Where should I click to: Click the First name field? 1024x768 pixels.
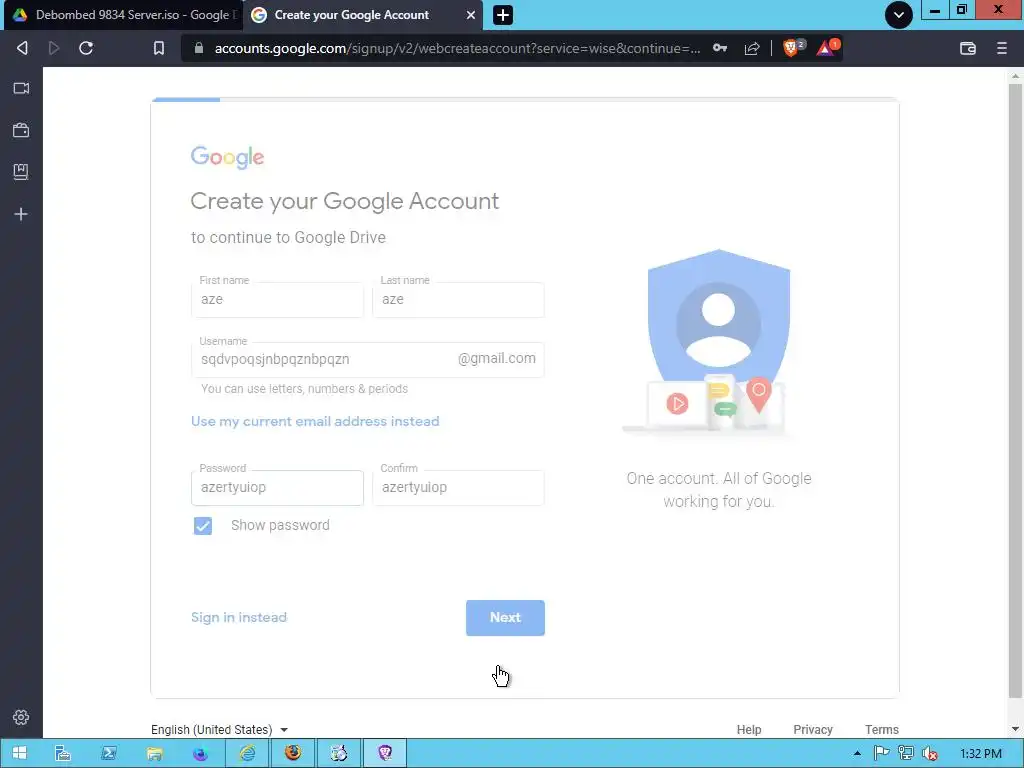277,300
